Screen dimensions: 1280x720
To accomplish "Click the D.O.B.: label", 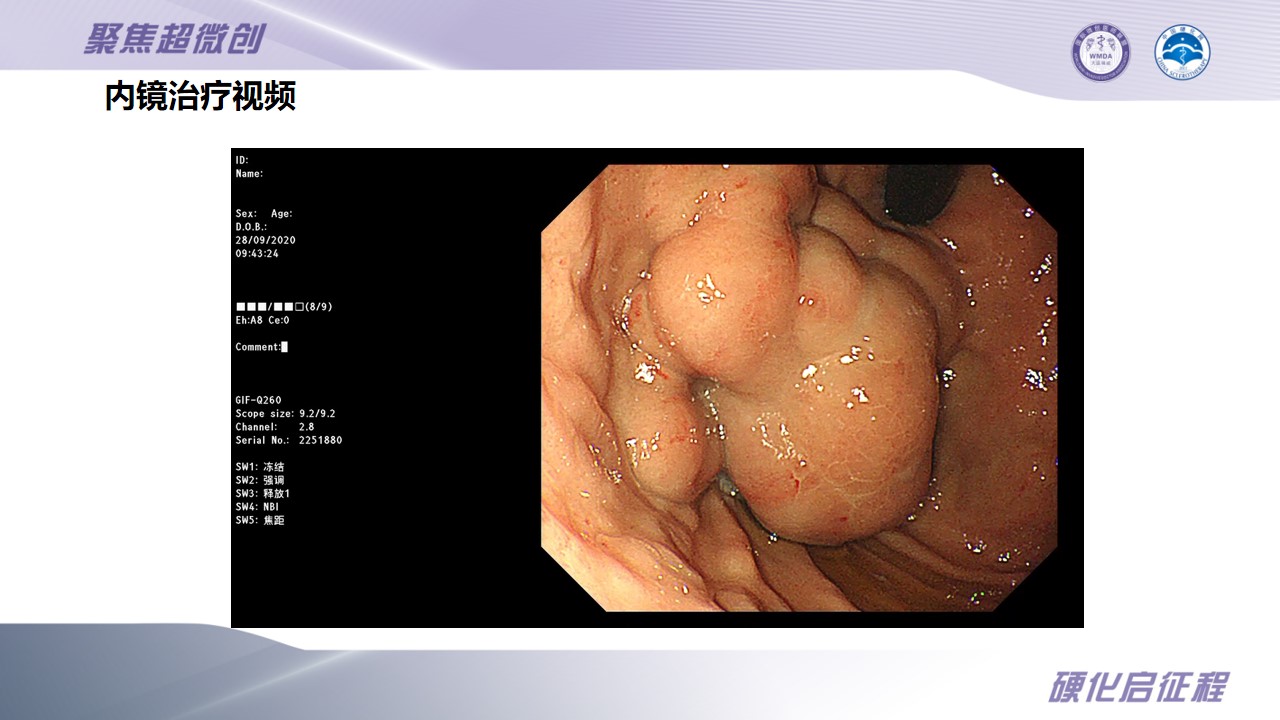I will 251,227.
